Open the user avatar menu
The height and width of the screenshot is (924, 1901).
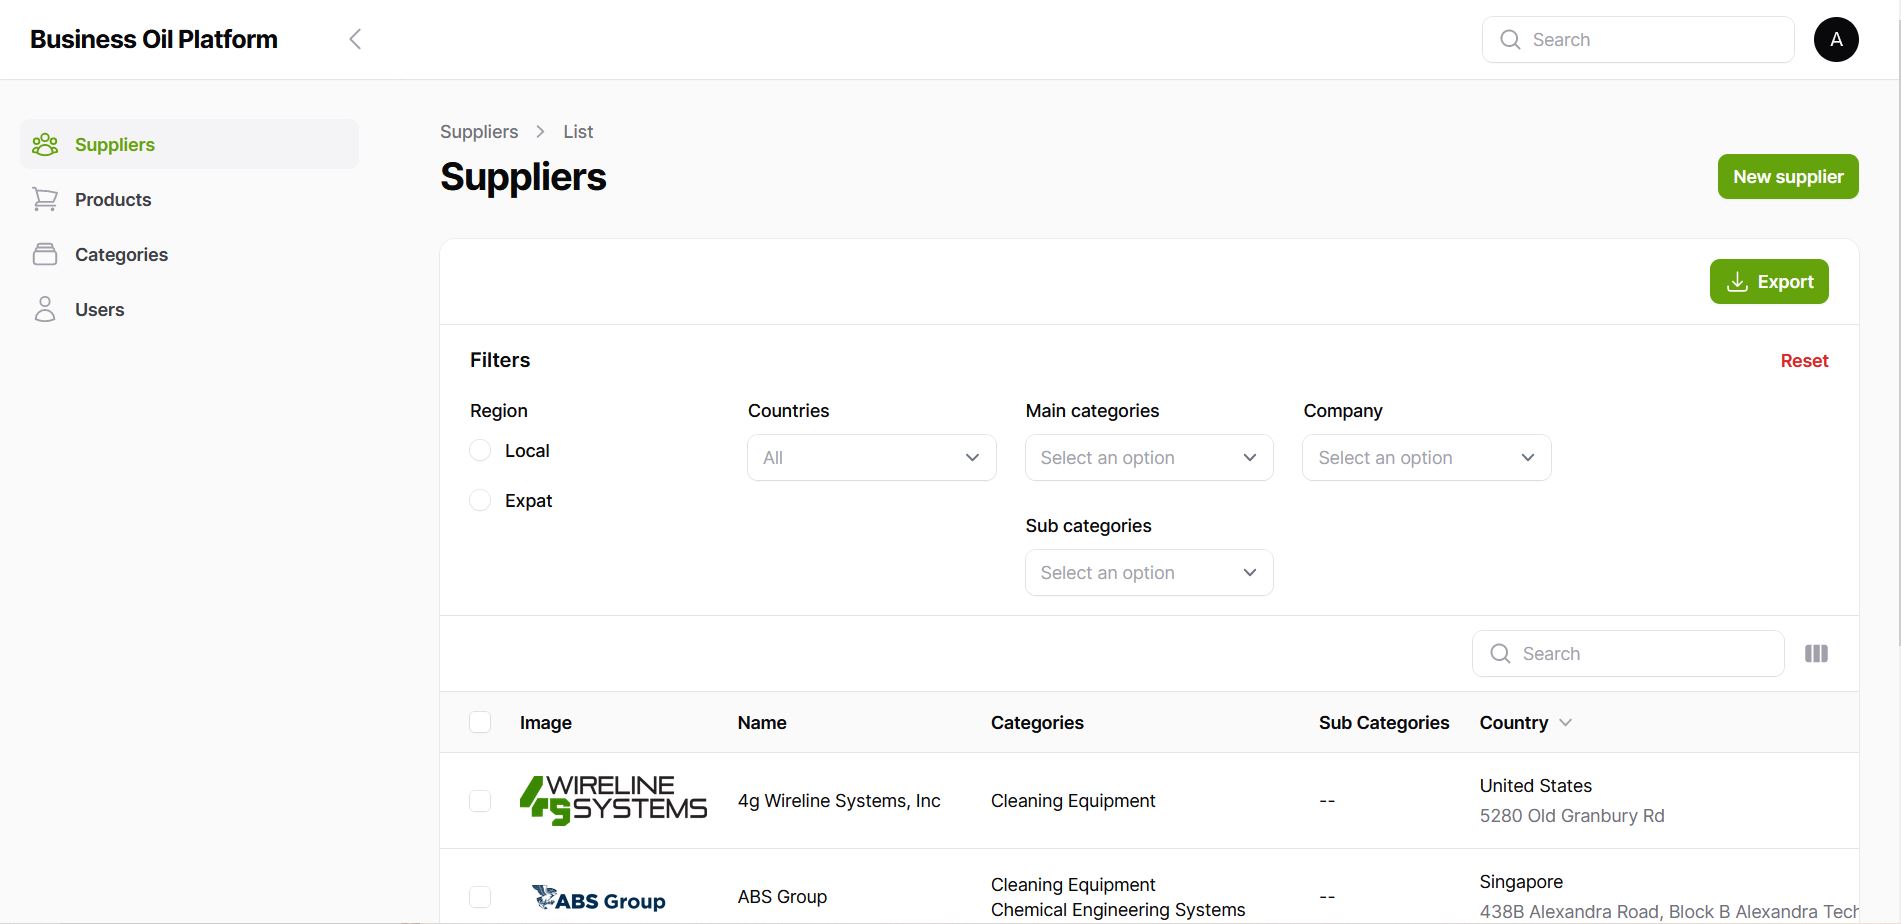click(x=1835, y=40)
